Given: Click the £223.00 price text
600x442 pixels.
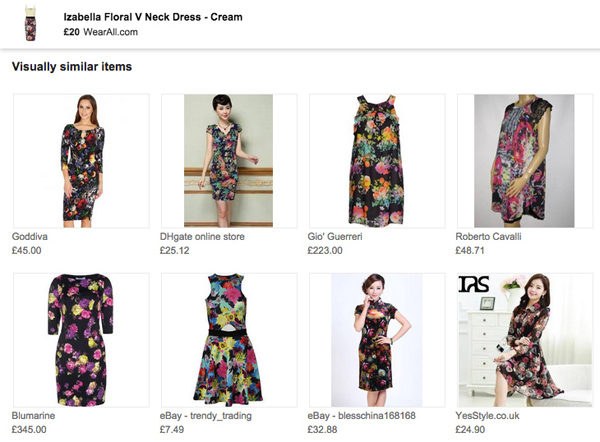Looking at the screenshot, I should pyautogui.click(x=326, y=250).
